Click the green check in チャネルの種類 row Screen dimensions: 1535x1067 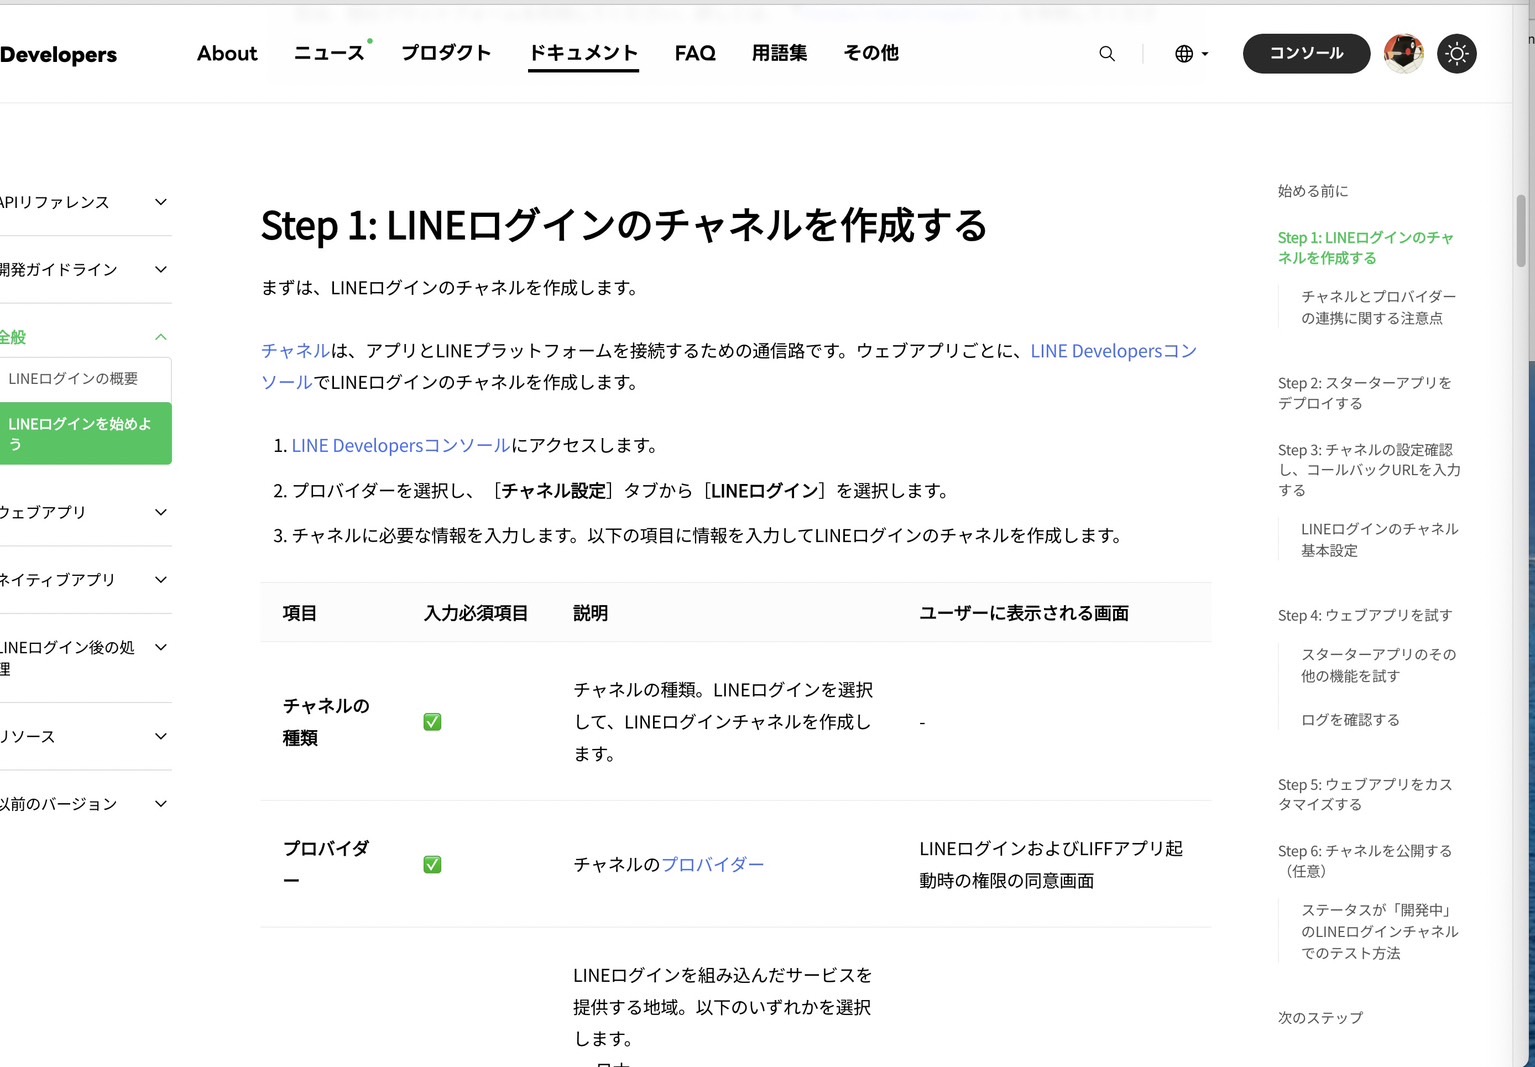[432, 722]
